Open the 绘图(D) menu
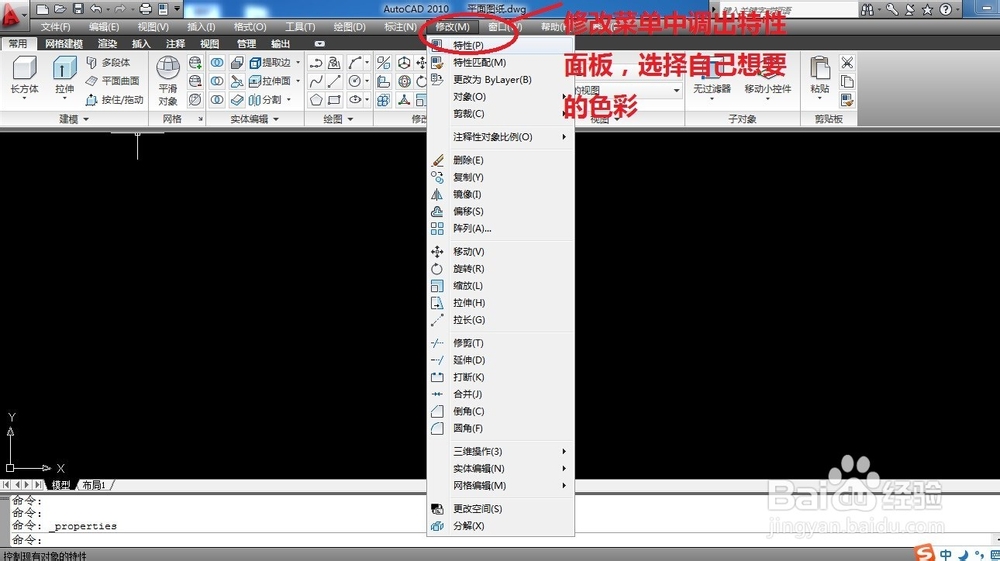Screen dimensions: 1000x561 [x=349, y=27]
